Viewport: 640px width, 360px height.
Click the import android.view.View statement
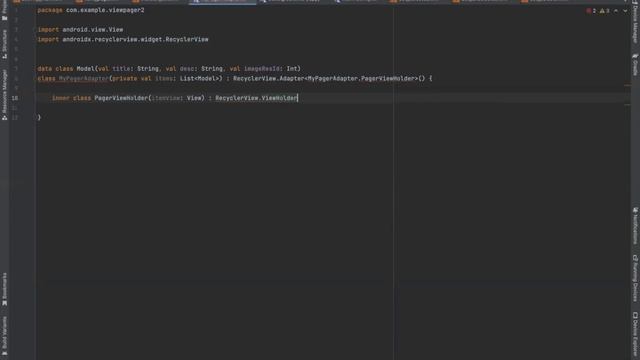click(80, 29)
